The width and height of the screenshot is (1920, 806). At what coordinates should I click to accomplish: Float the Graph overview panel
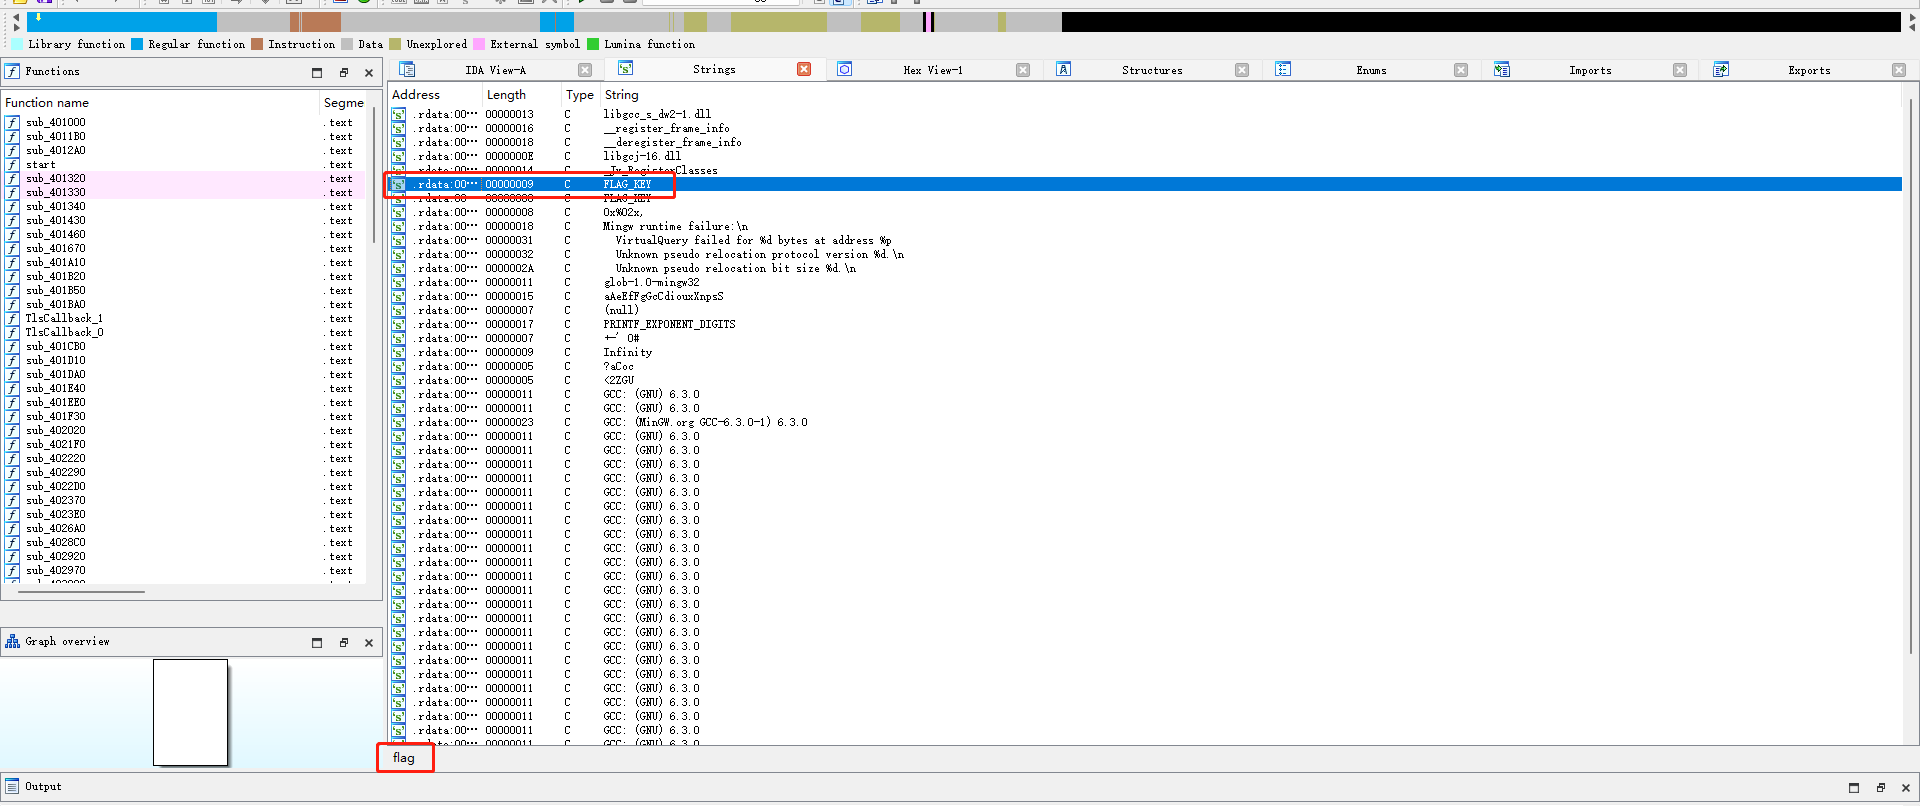pyautogui.click(x=343, y=642)
